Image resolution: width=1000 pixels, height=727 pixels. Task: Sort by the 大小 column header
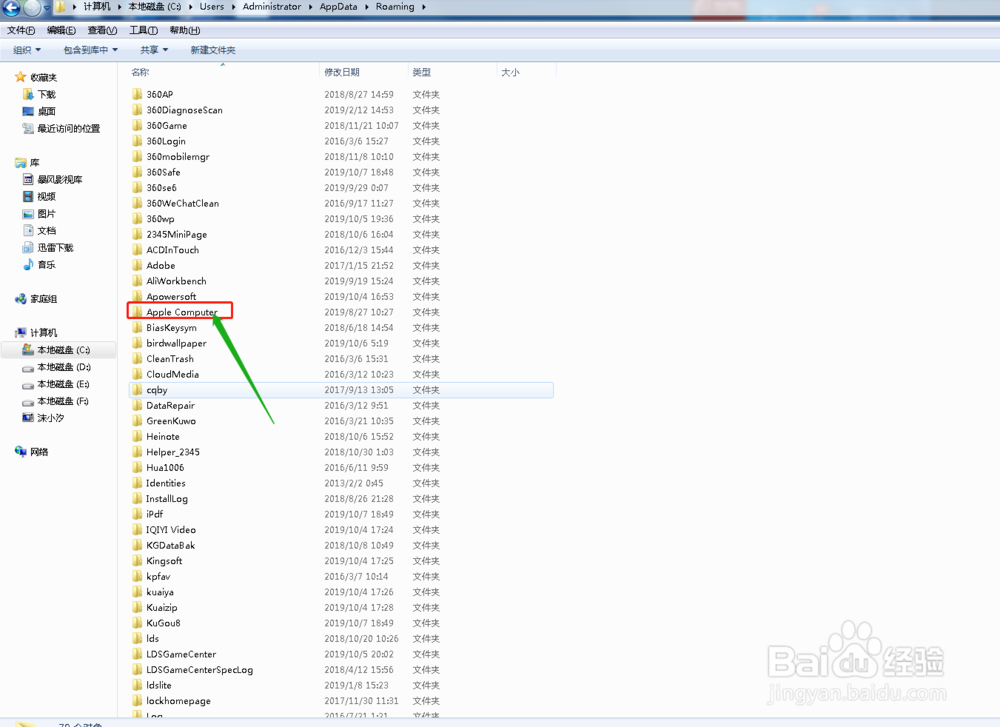510,72
